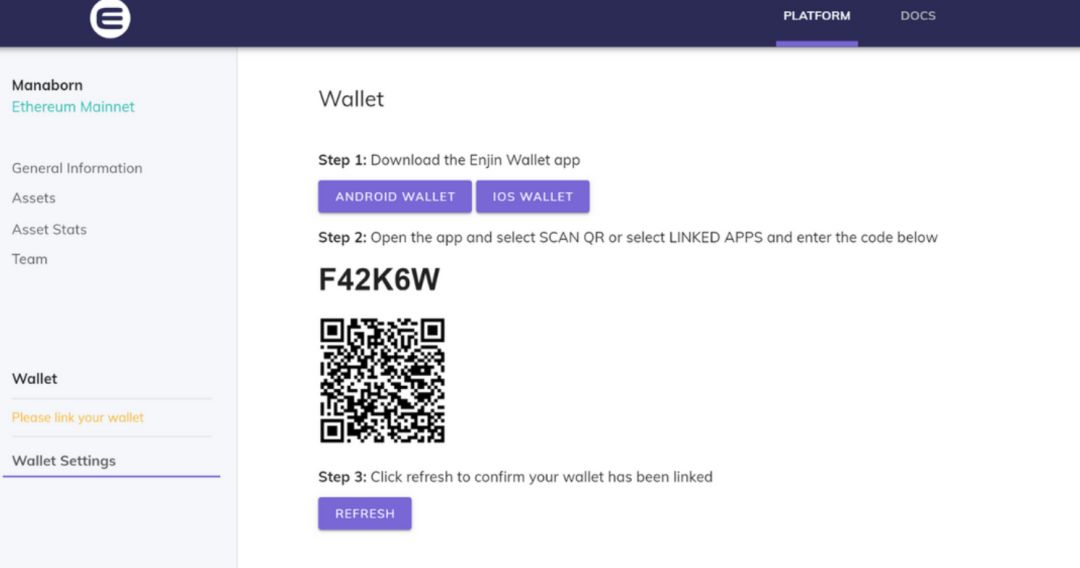The height and width of the screenshot is (568, 1080).
Task: Open the Team section
Action: tap(30, 259)
